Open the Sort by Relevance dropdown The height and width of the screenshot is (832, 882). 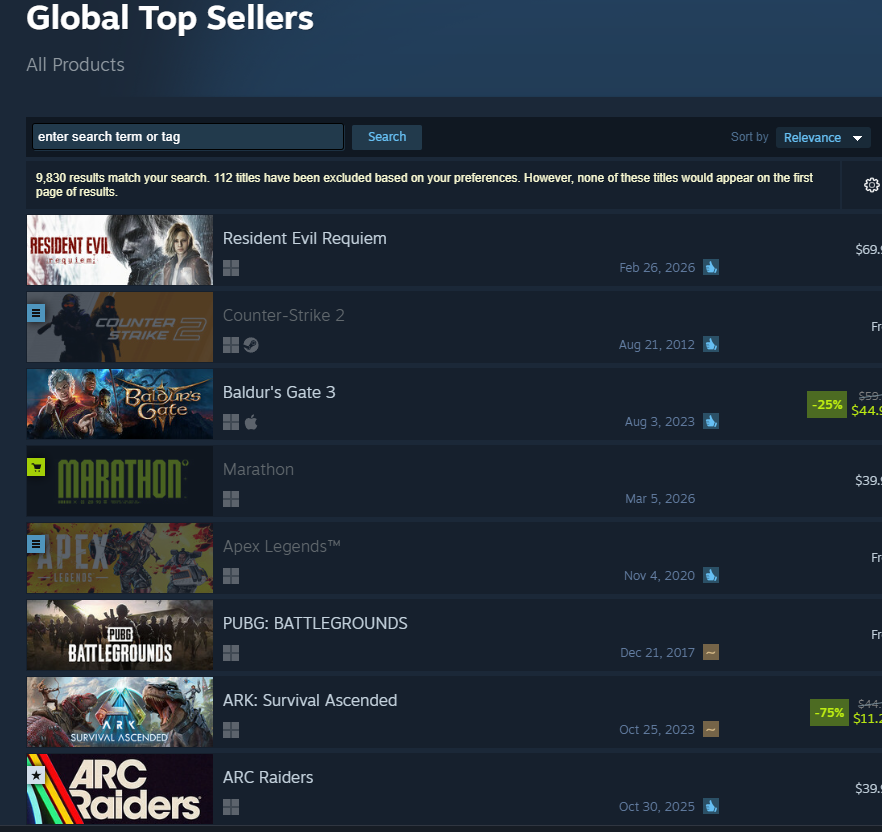823,137
